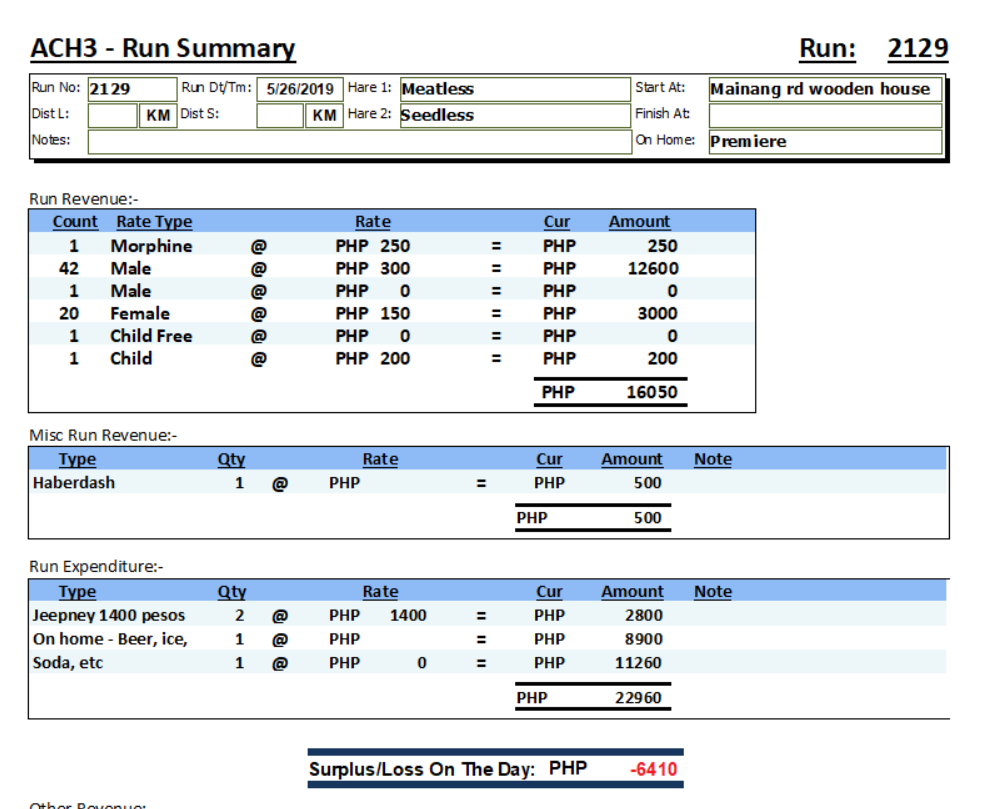The width and height of the screenshot is (997, 809).
Task: Select the Run Dt/Tm date field
Action: pyautogui.click(x=300, y=89)
